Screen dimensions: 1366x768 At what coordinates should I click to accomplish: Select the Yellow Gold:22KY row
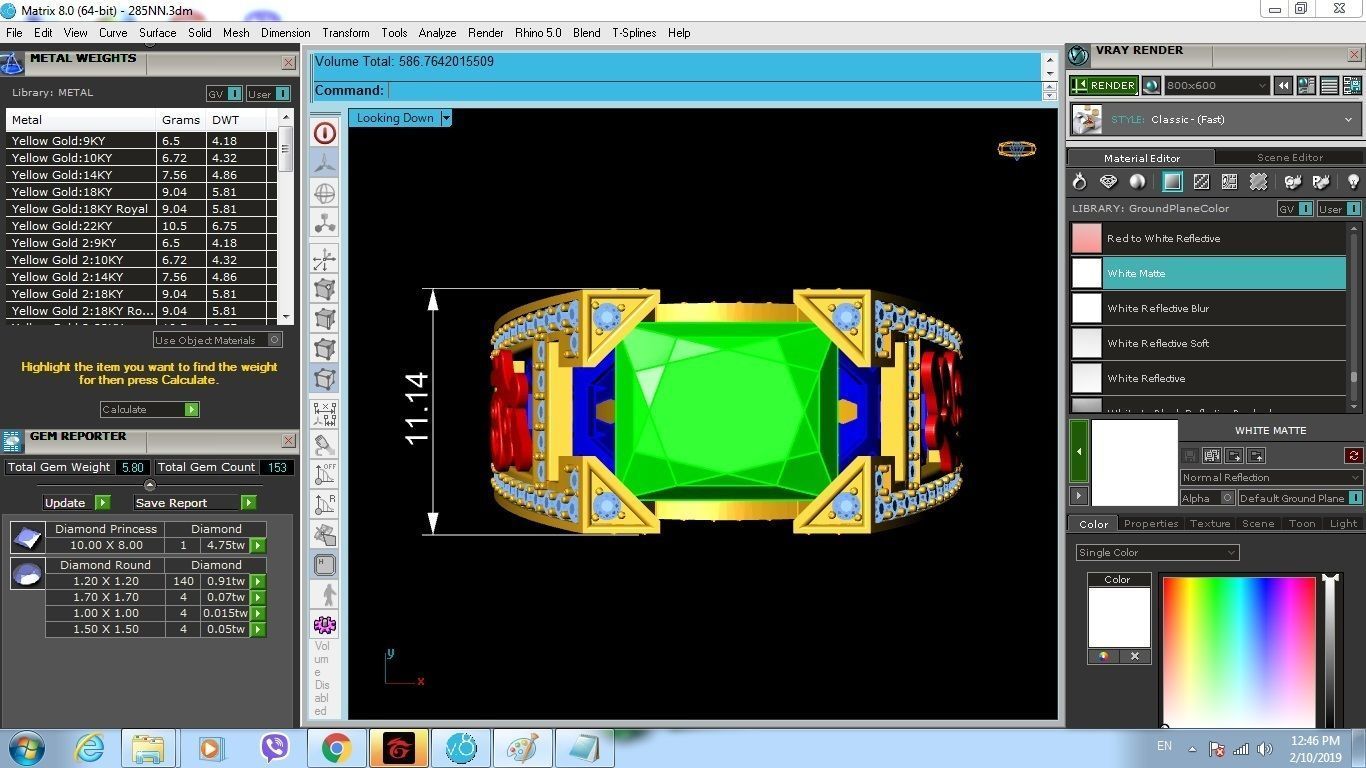tap(141, 226)
